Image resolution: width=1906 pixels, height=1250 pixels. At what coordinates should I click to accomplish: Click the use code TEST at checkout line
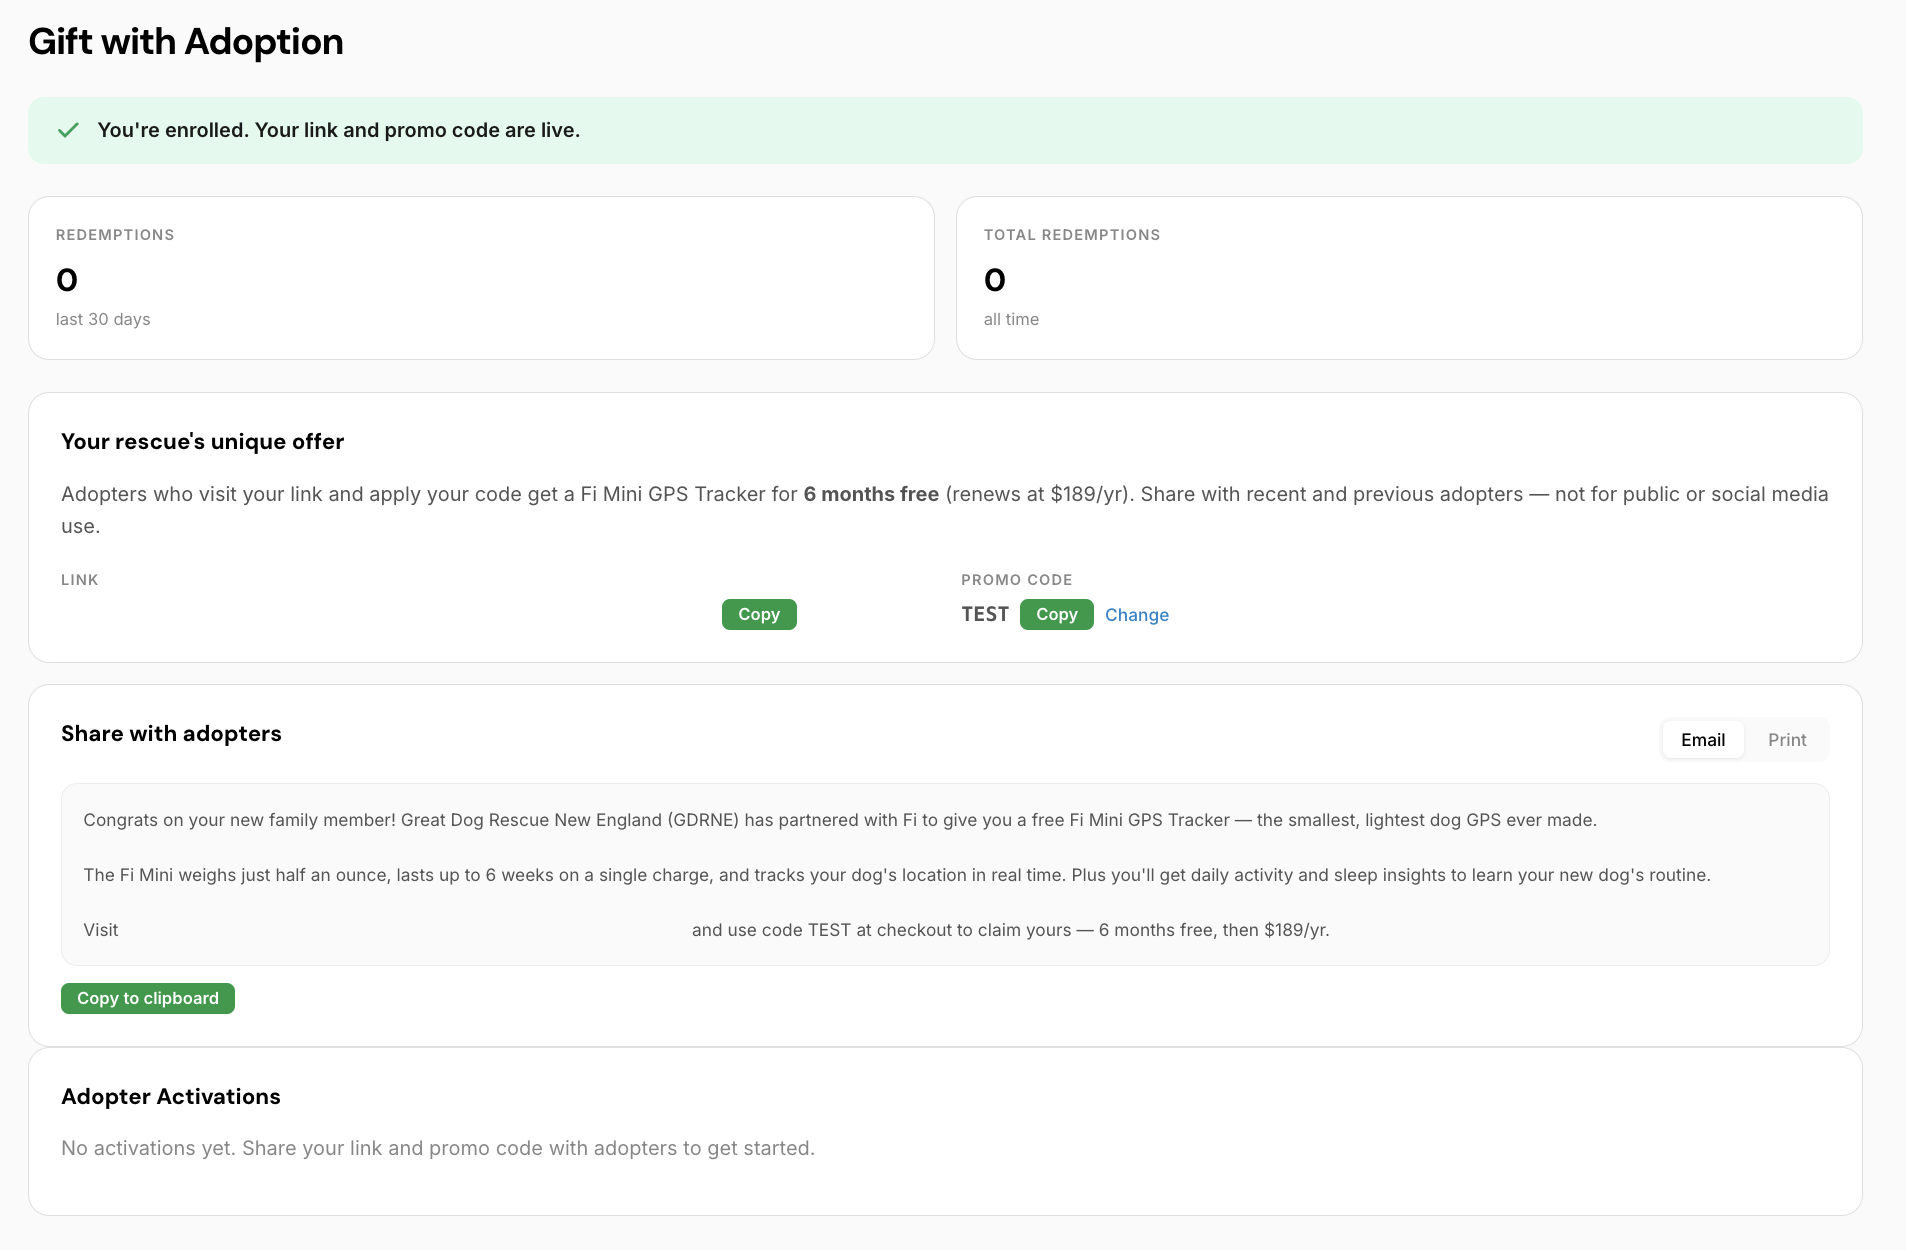tap(1010, 930)
